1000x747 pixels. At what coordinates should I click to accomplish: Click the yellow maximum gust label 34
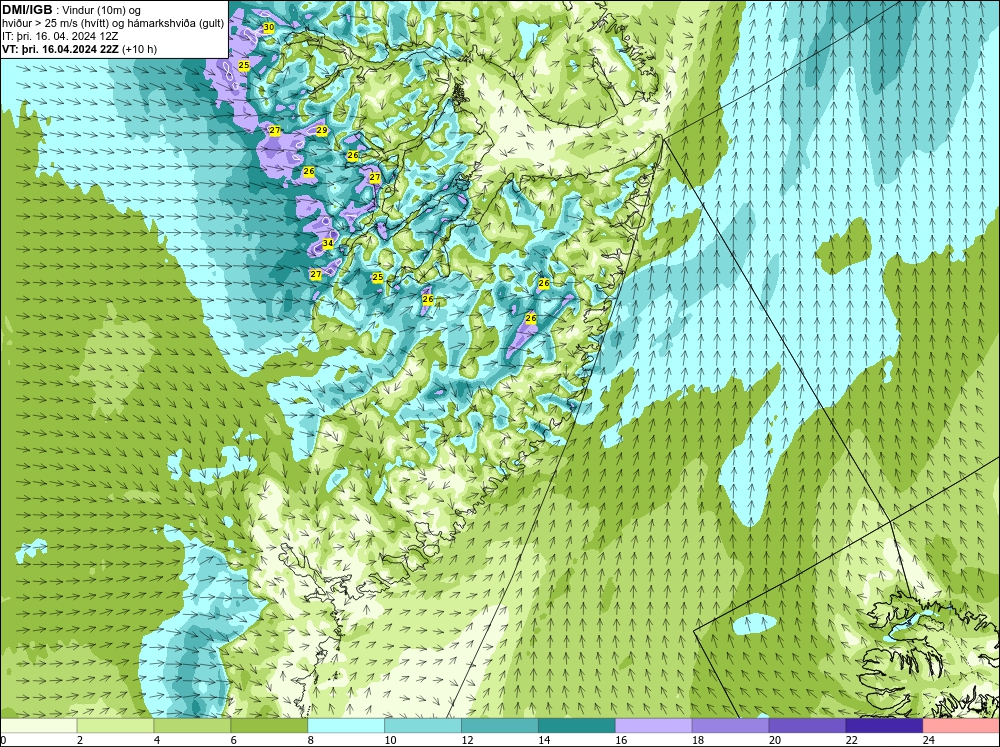pyautogui.click(x=328, y=243)
